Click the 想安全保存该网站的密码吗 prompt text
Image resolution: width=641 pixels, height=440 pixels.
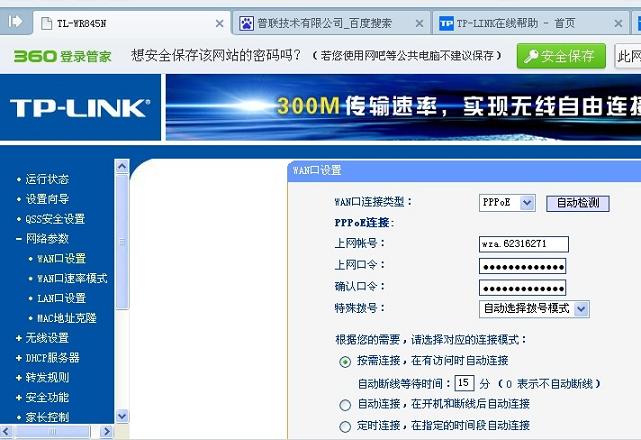[x=216, y=55]
